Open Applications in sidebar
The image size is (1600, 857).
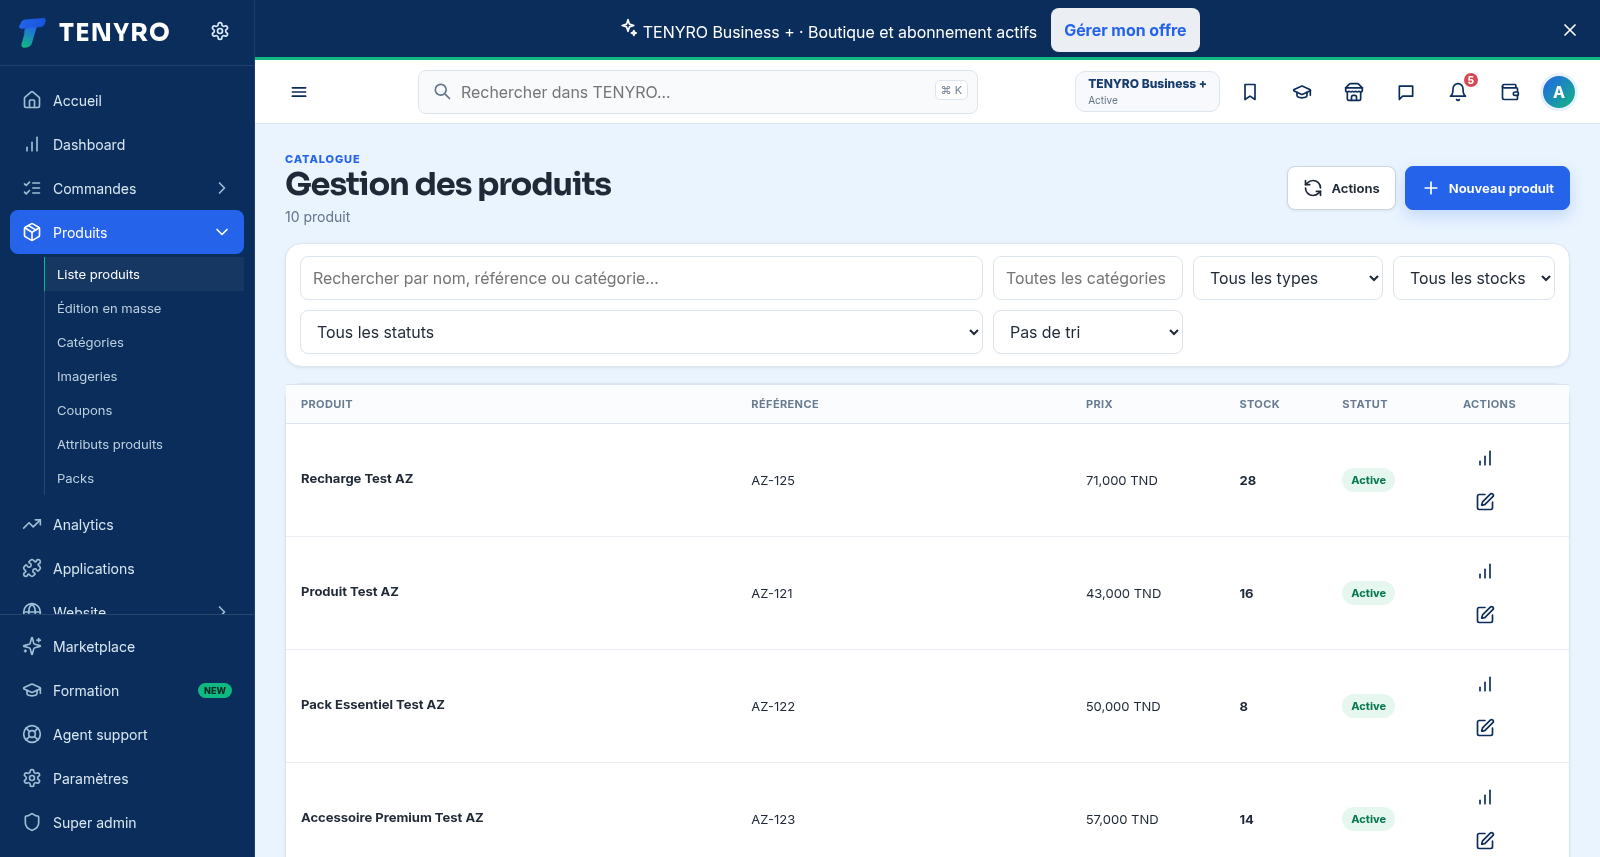coord(127,568)
